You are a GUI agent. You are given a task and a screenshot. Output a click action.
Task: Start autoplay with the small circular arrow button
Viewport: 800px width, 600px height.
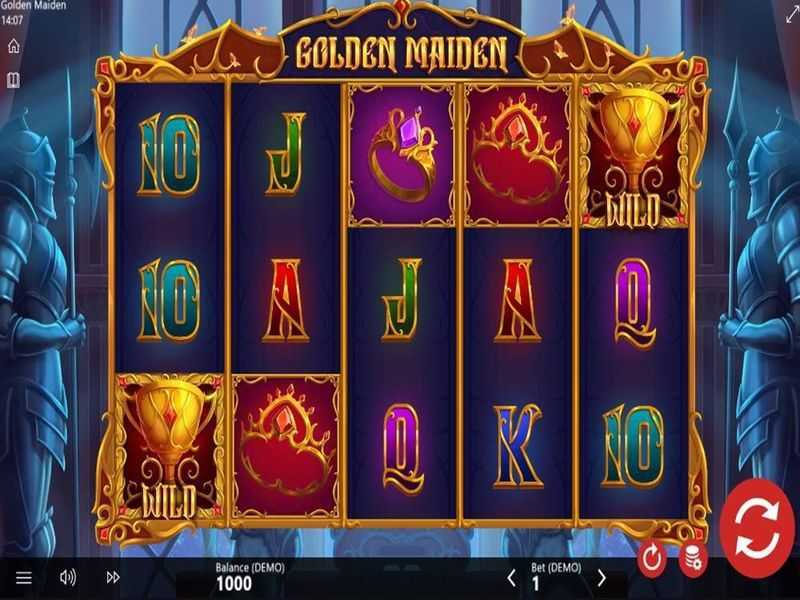point(652,558)
